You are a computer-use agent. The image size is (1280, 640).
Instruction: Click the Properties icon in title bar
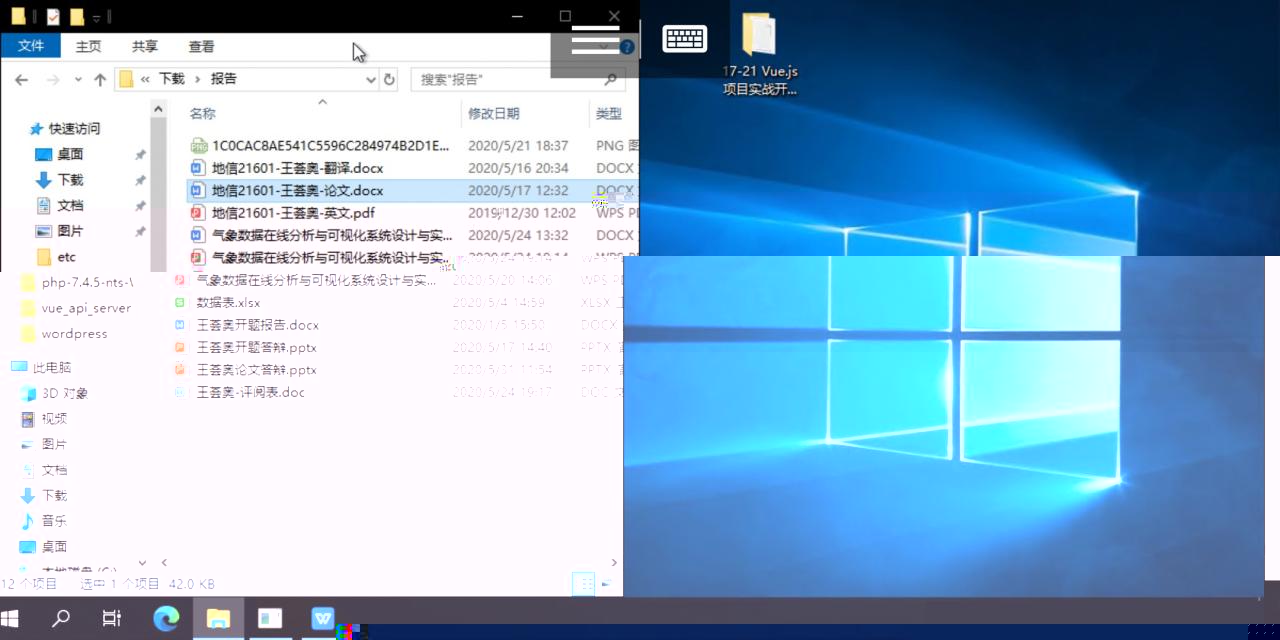point(53,16)
